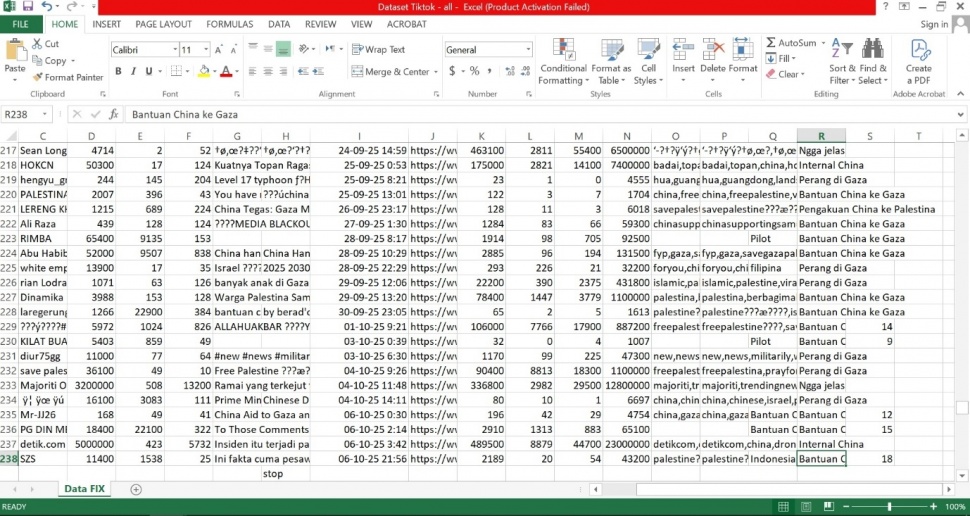Click the Insert cells icon
Viewport: 970px width, 516px height.
pos(683,49)
